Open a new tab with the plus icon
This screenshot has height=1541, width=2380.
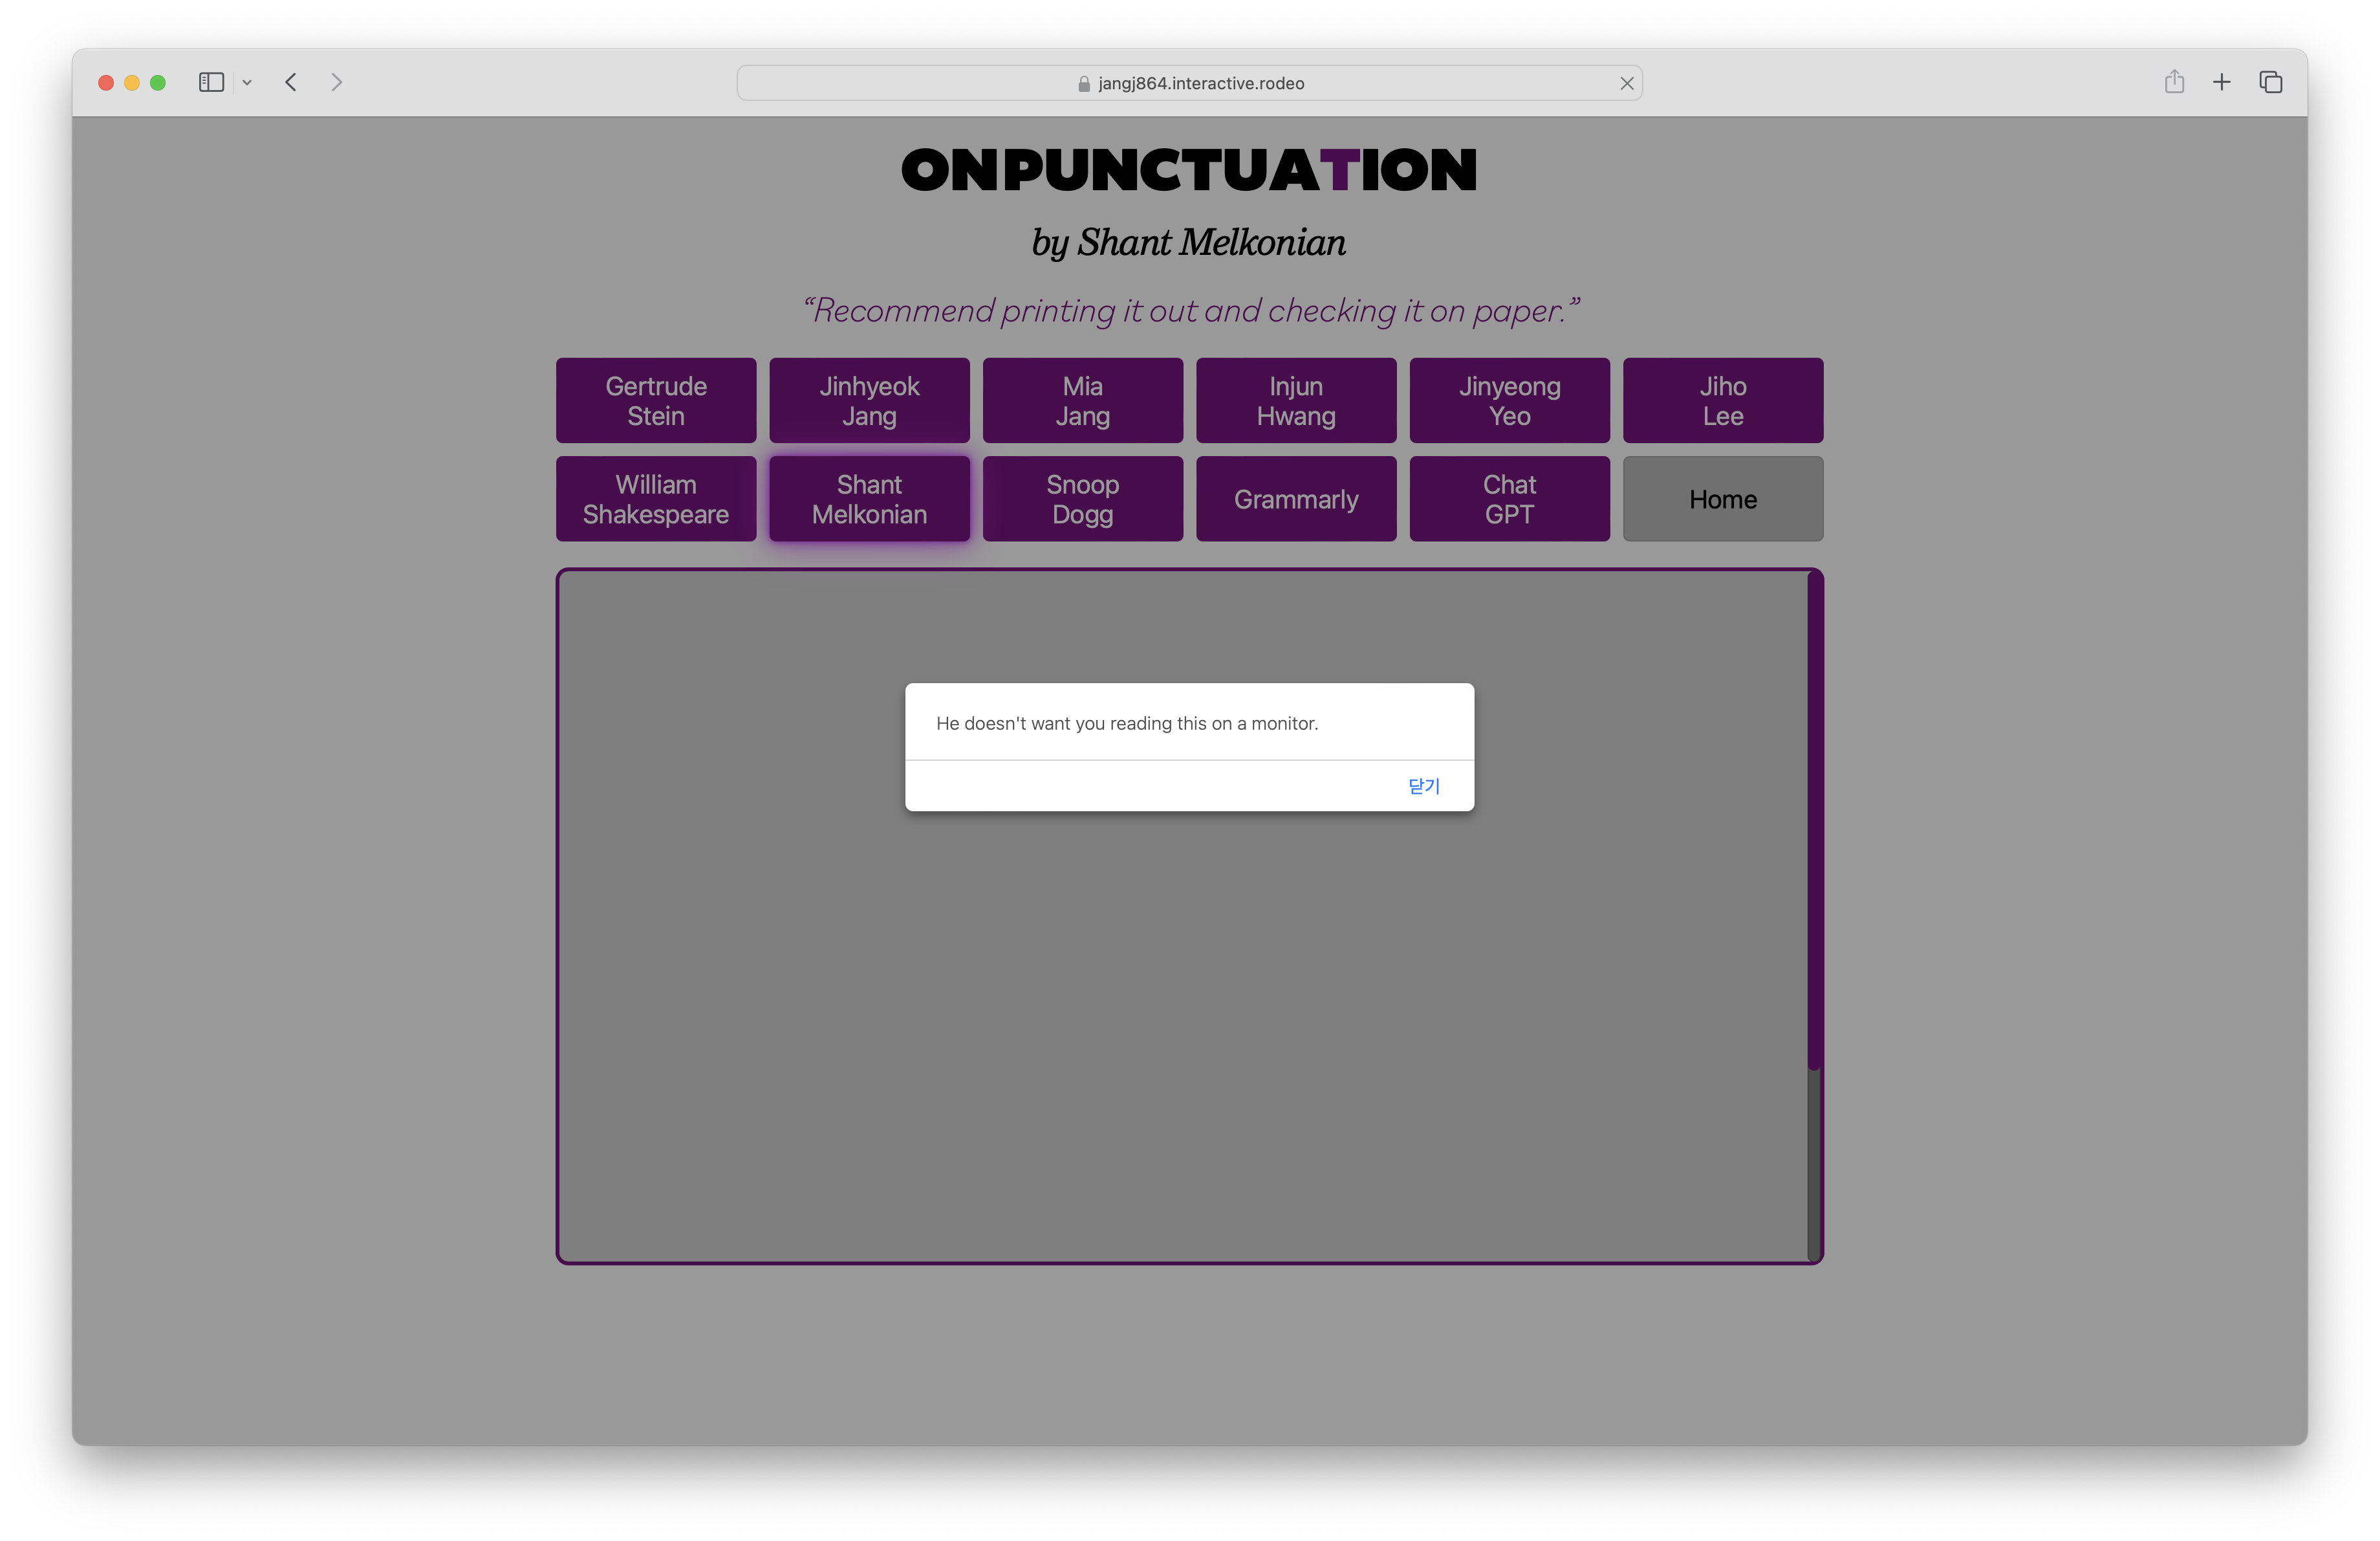click(x=2221, y=82)
